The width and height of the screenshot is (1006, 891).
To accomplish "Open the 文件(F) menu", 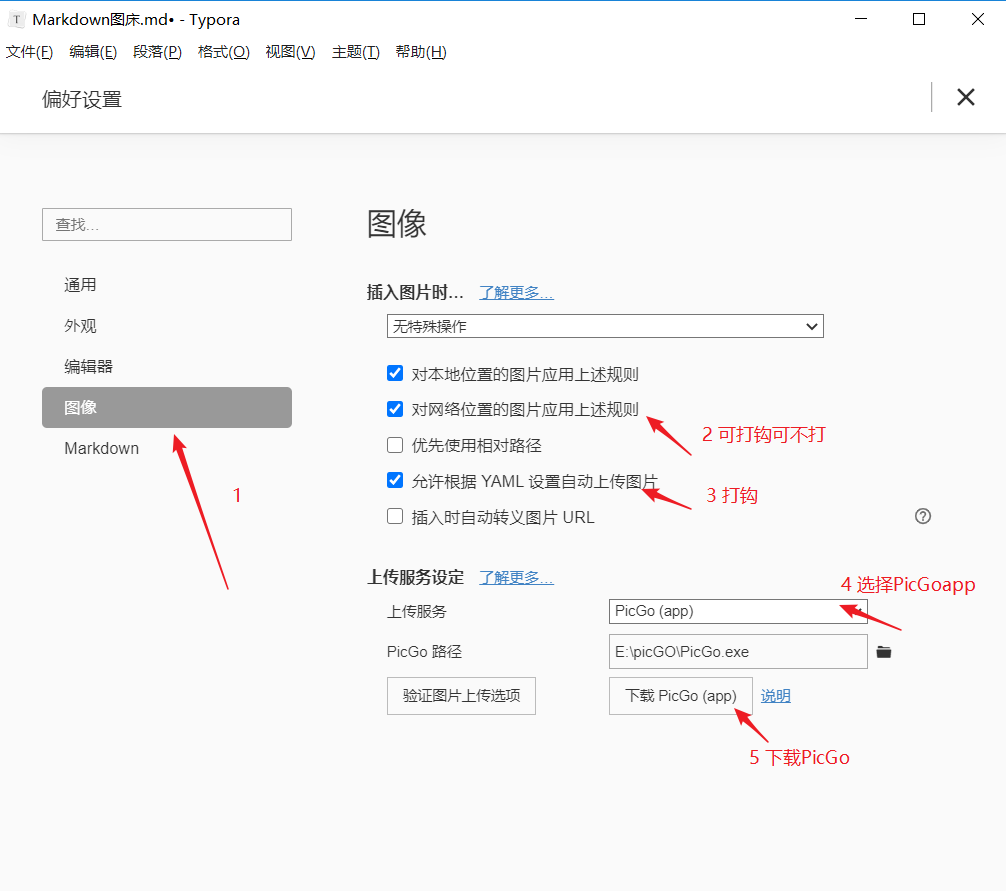I will click(x=30, y=52).
